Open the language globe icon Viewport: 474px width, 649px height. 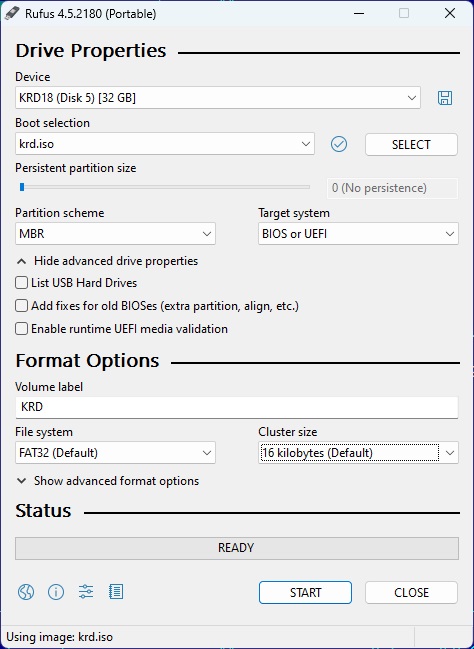[26, 592]
